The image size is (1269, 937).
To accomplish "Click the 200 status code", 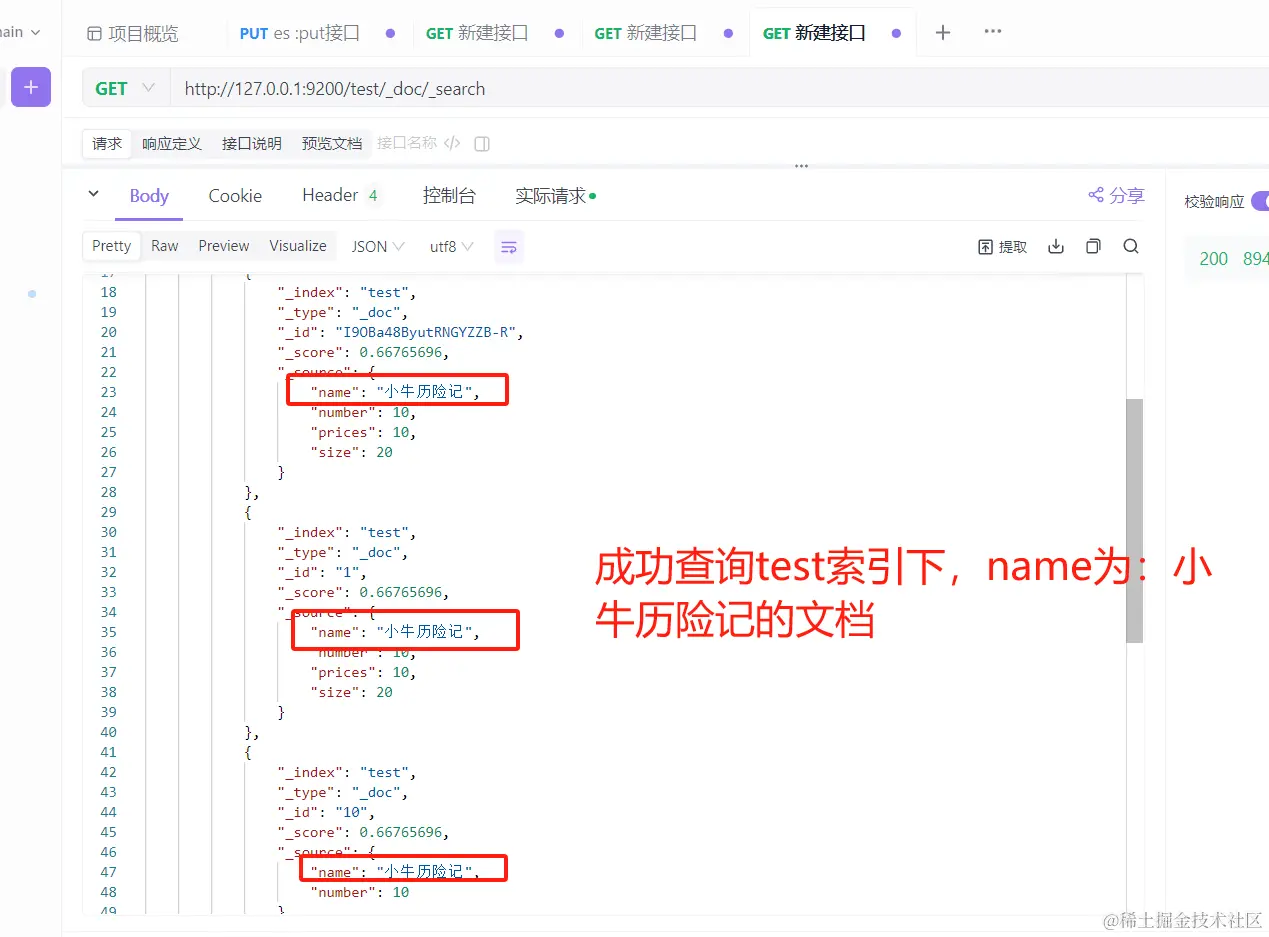I will 1213,258.
